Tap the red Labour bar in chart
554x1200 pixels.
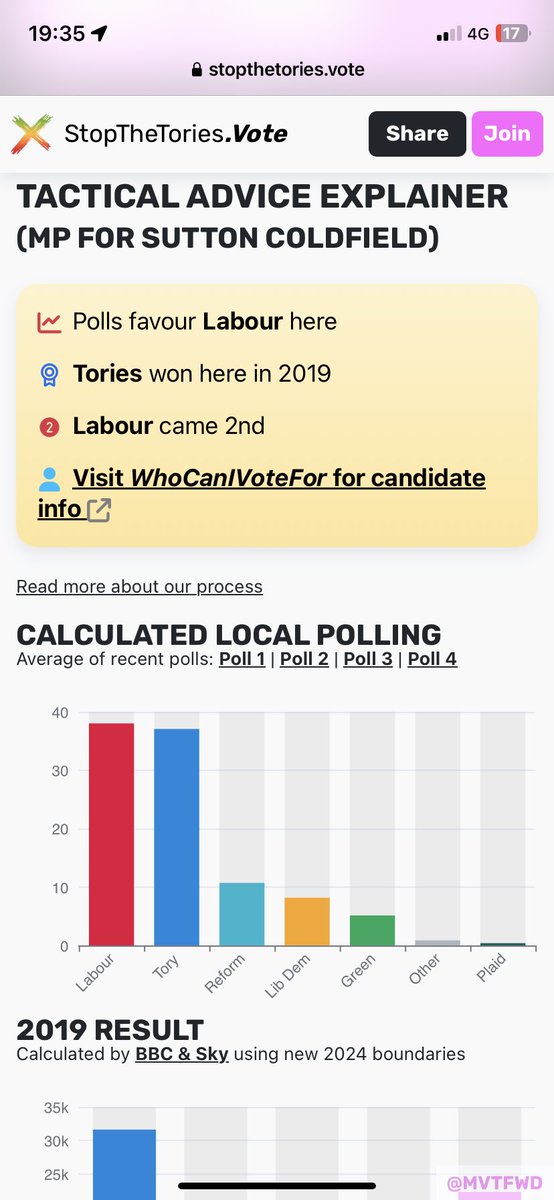pos(111,834)
